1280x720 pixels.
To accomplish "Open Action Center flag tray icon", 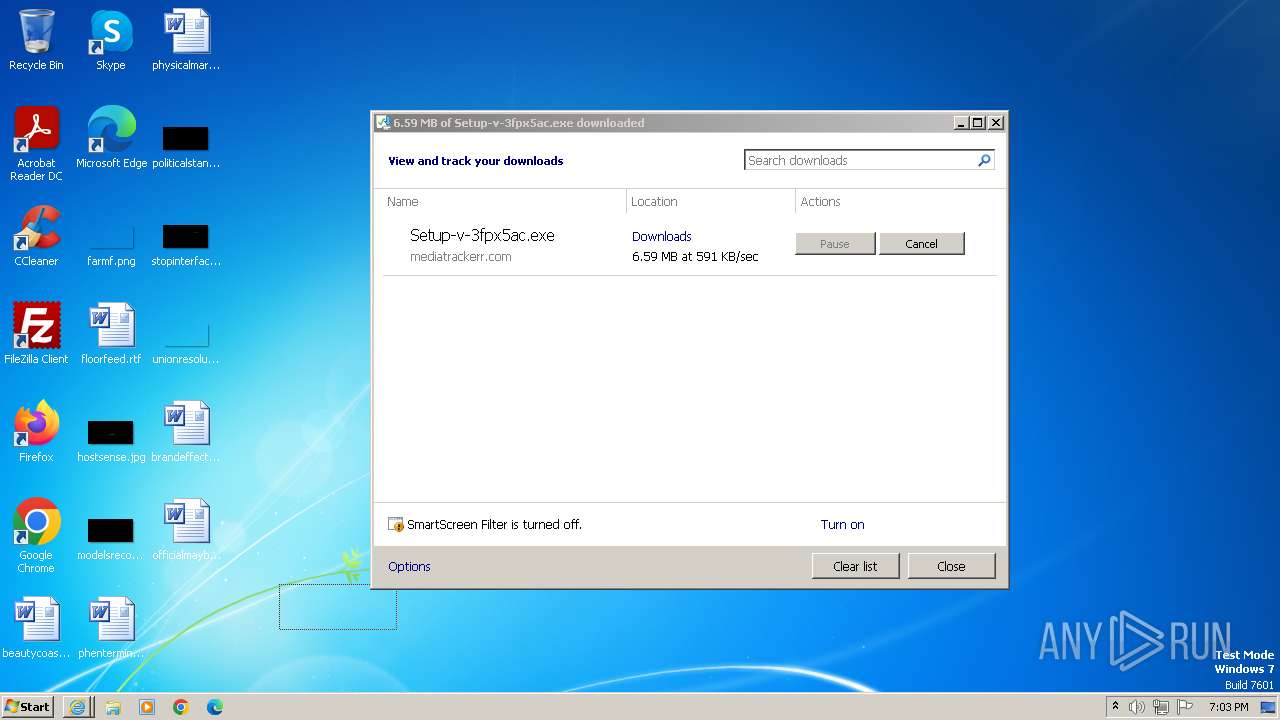I will pos(1185,707).
